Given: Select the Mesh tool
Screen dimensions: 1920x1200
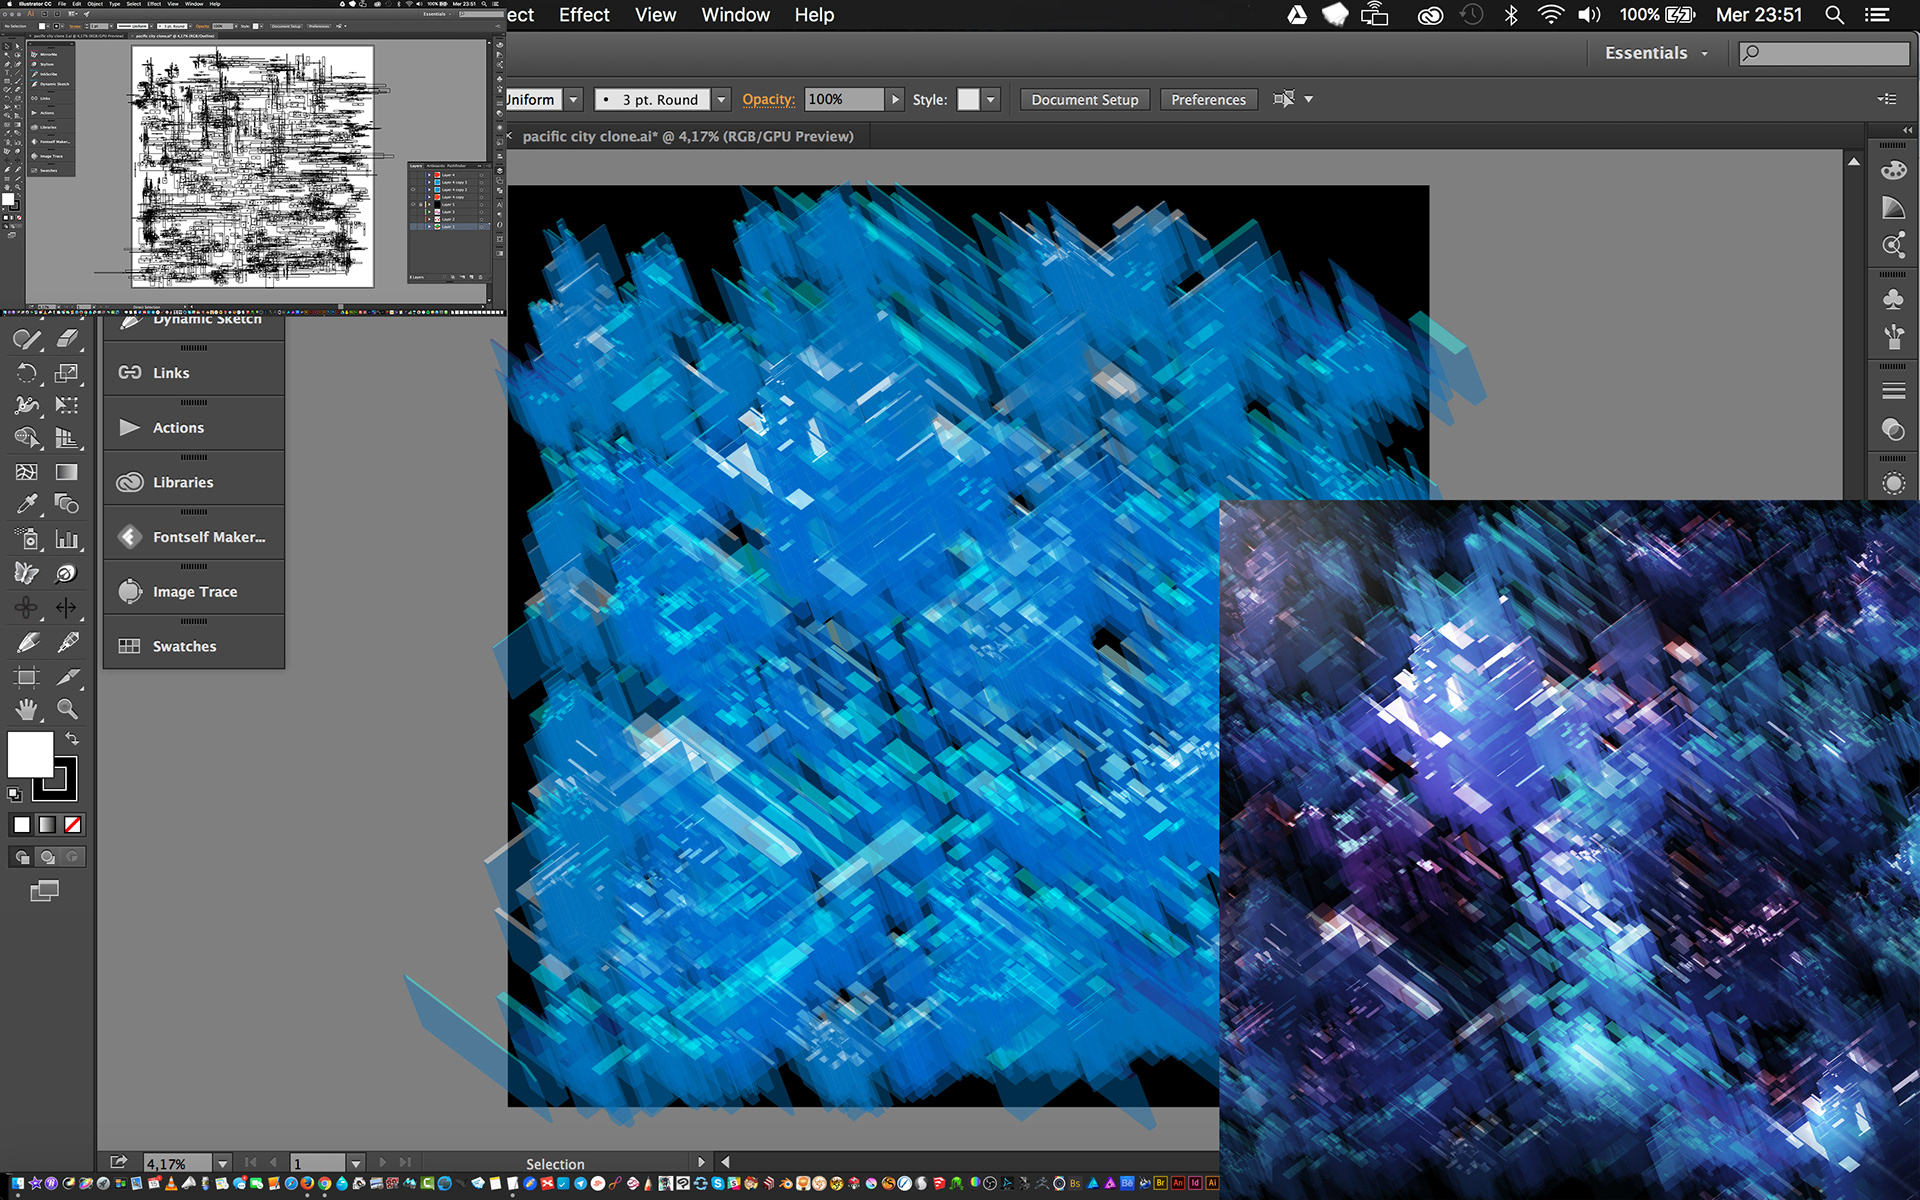Looking at the screenshot, I should [27, 472].
